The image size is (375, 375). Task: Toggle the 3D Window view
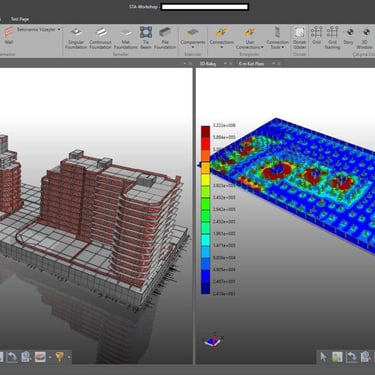(x=365, y=38)
